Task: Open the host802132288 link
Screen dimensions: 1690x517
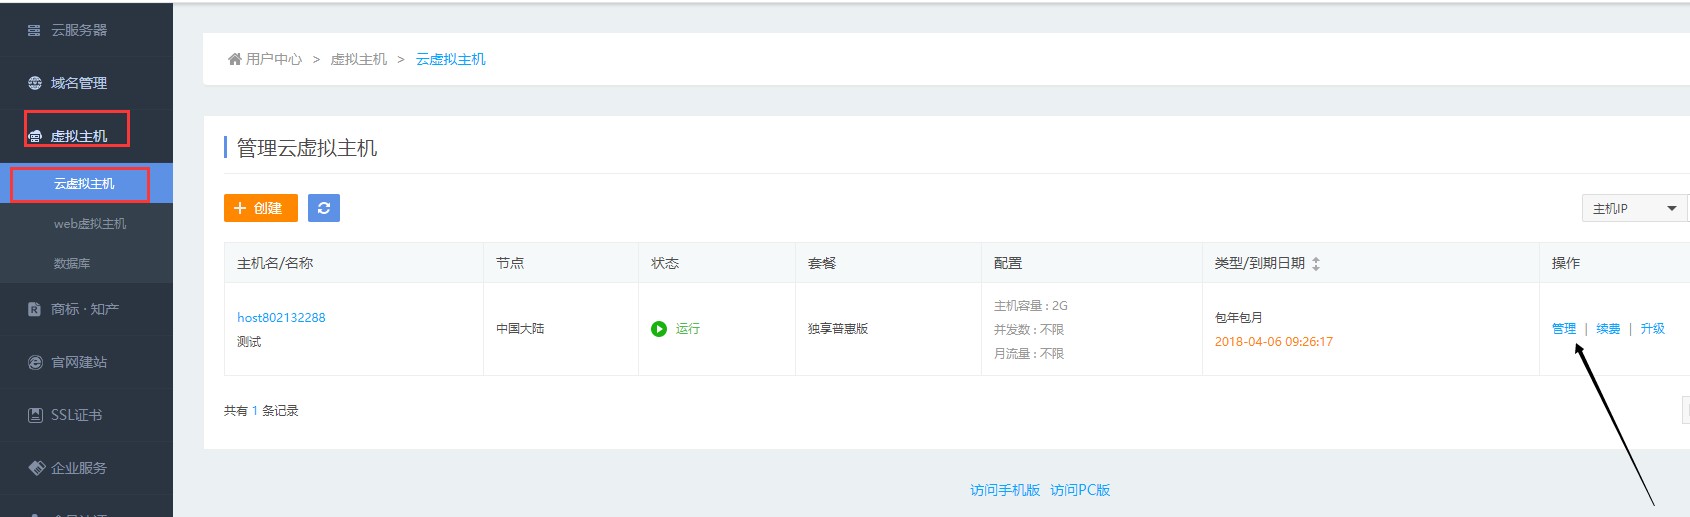Action: pos(281,318)
